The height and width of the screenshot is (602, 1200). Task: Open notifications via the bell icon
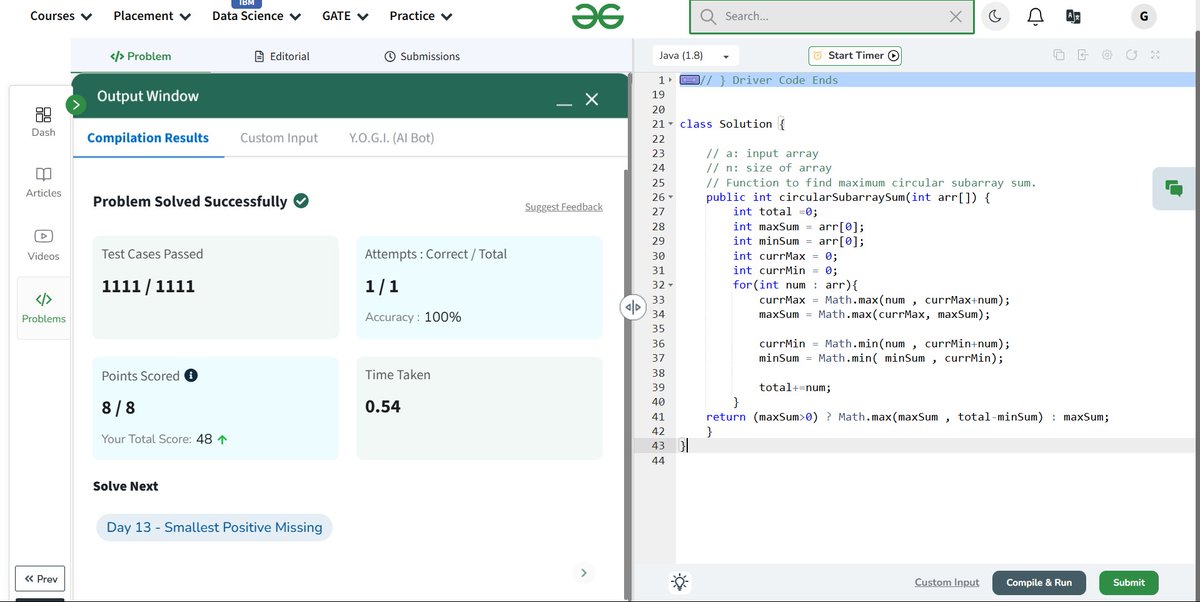coord(1036,16)
